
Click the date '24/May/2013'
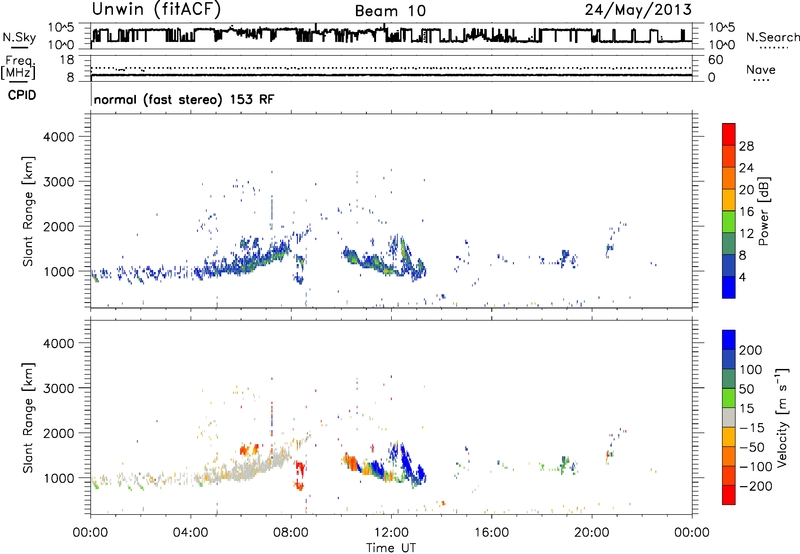click(x=638, y=9)
